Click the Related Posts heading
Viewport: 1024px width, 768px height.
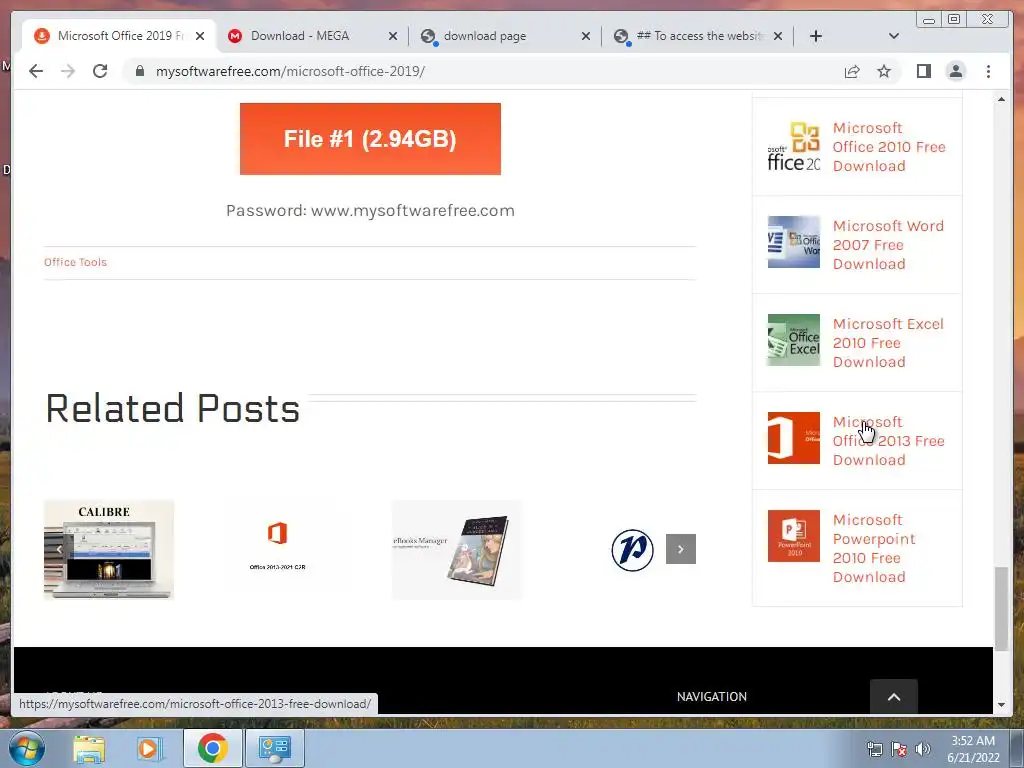[172, 409]
